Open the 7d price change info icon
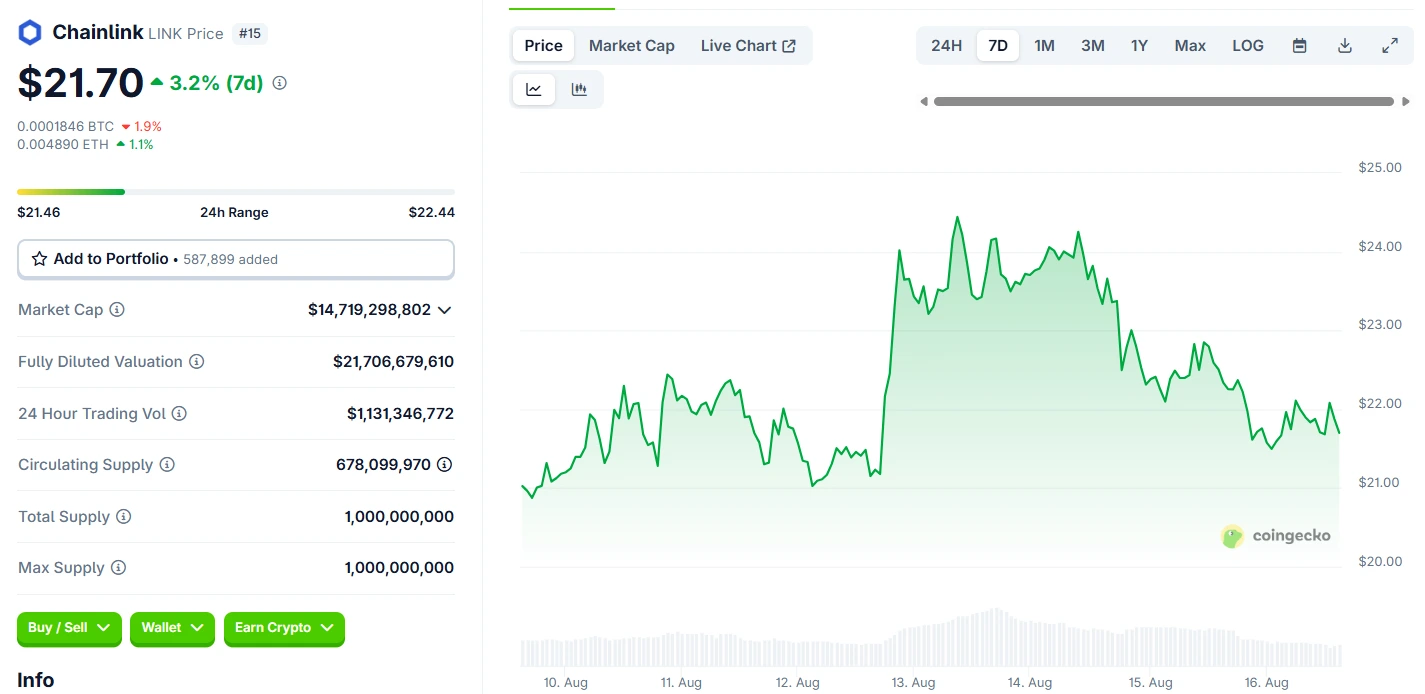The width and height of the screenshot is (1425, 694). click(x=279, y=83)
